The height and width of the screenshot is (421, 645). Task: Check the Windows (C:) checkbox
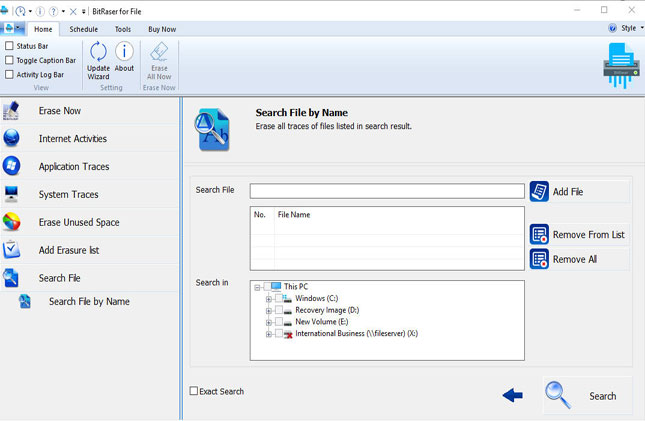point(278,298)
